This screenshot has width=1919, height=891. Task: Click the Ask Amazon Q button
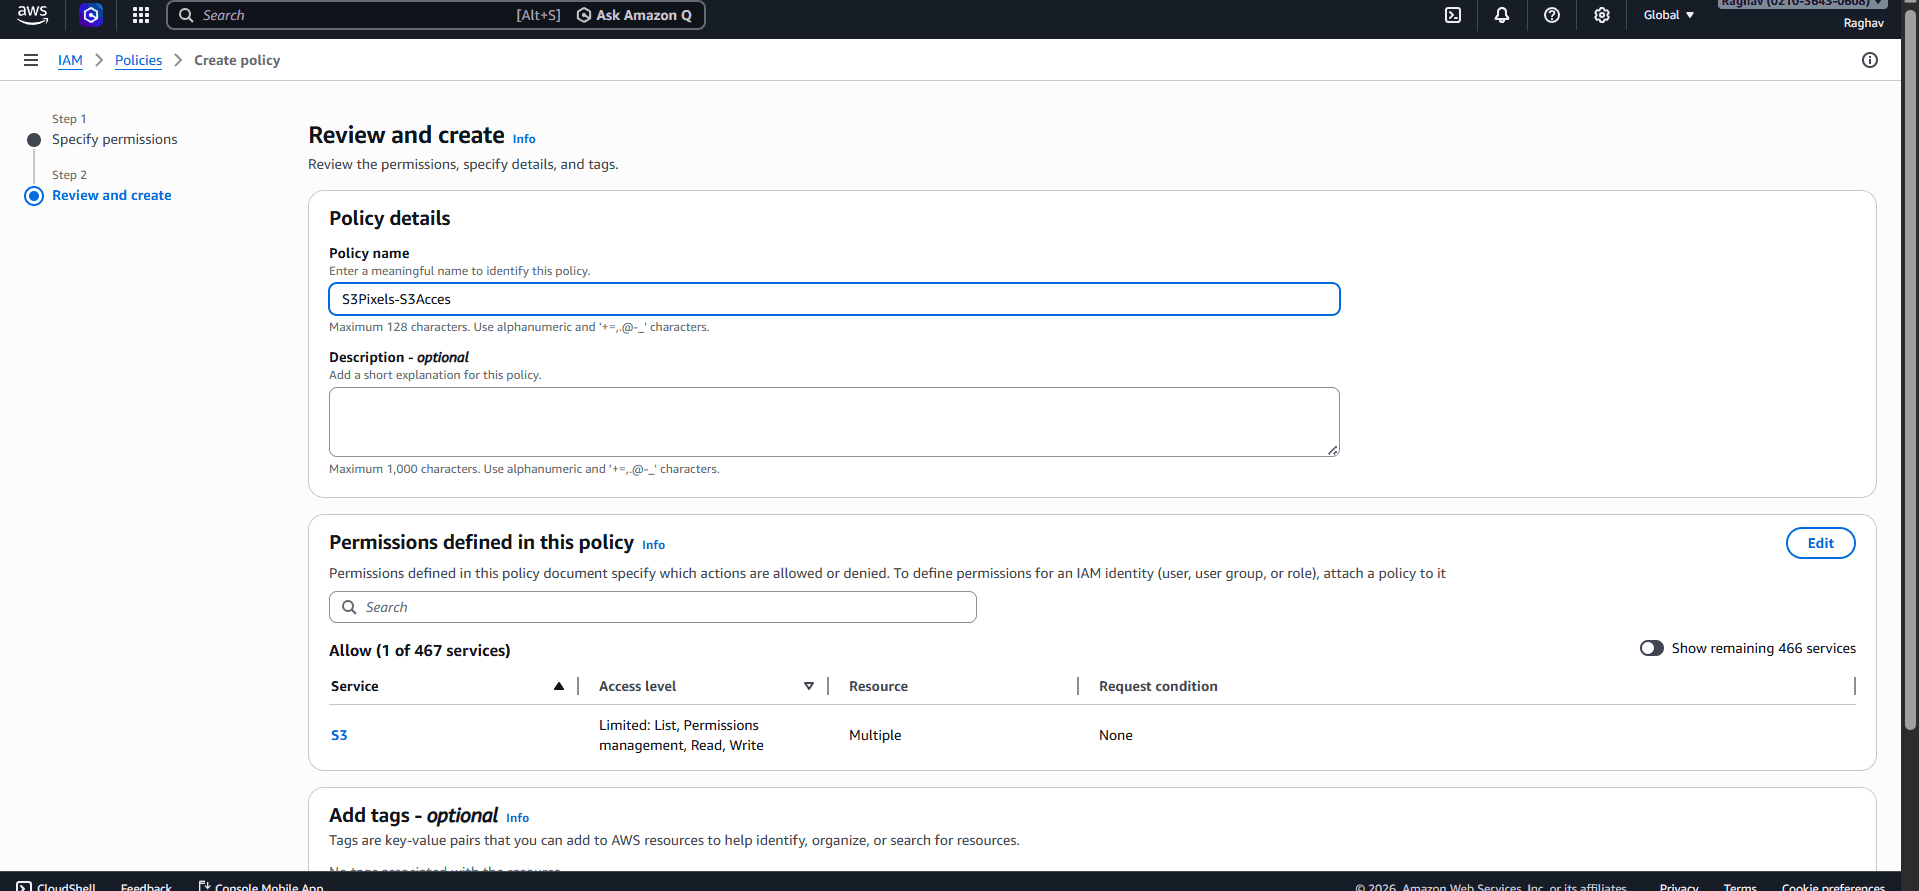coord(634,15)
